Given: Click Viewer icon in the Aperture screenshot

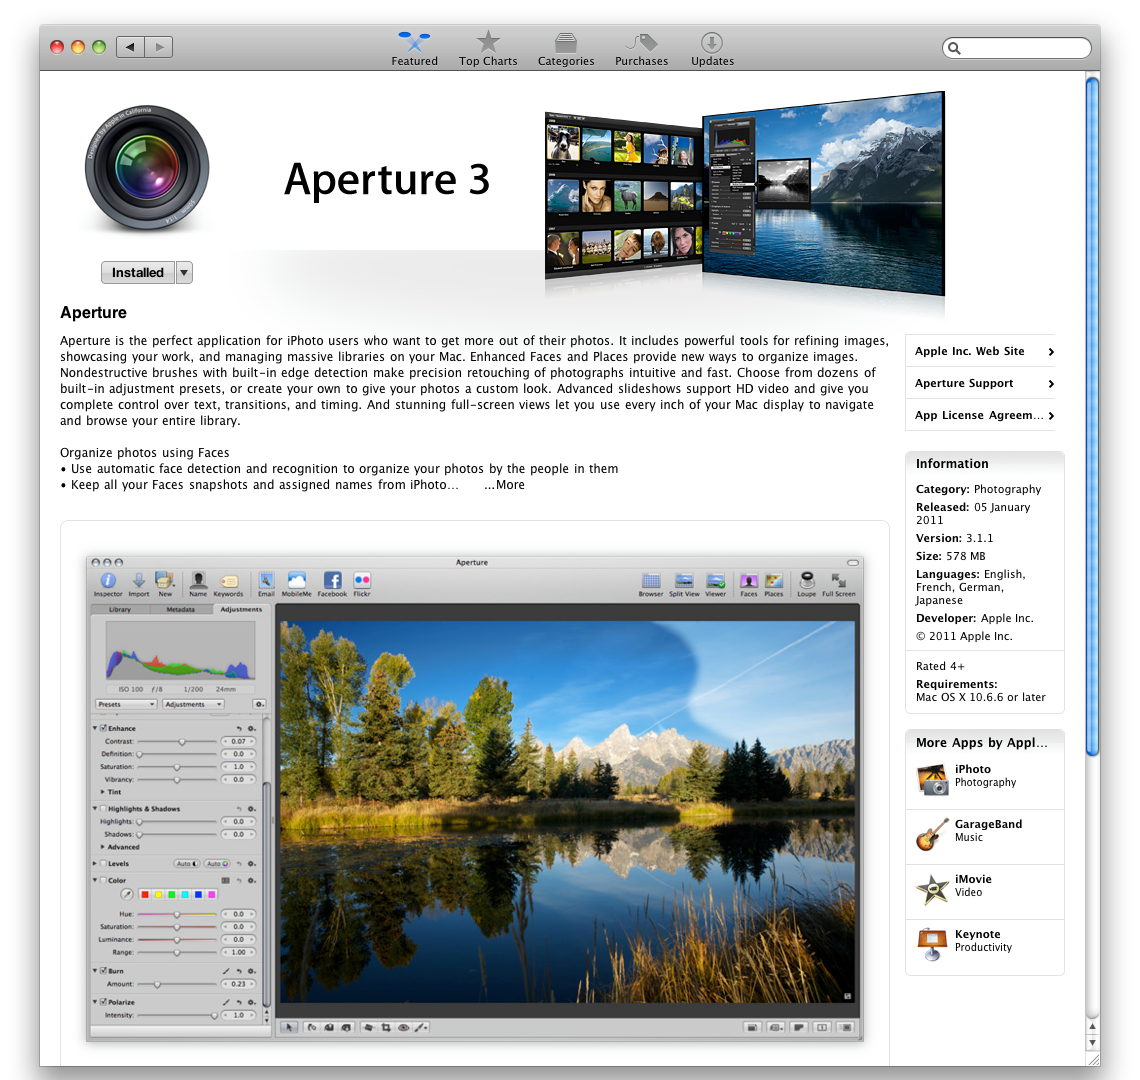Looking at the screenshot, I should (x=715, y=585).
